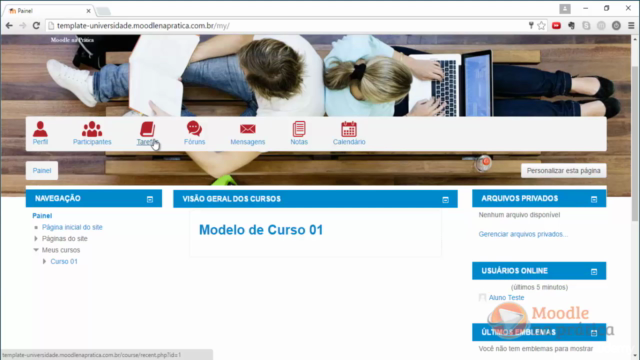This screenshot has width=640, height=360.
Task: Open Curso 01 navigation link
Action: (64, 261)
